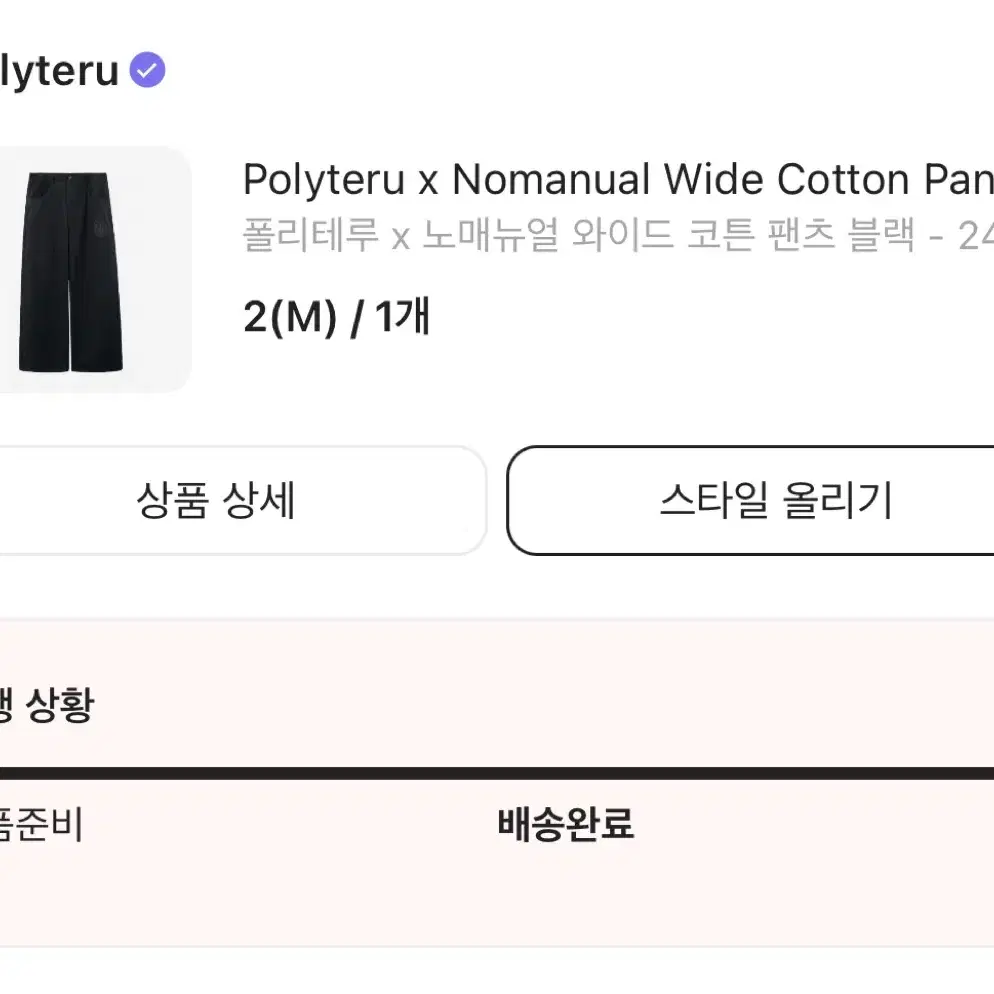Screen dimensions: 994x994
Task: Open the Polyteru brand name link
Action: pos(59,70)
